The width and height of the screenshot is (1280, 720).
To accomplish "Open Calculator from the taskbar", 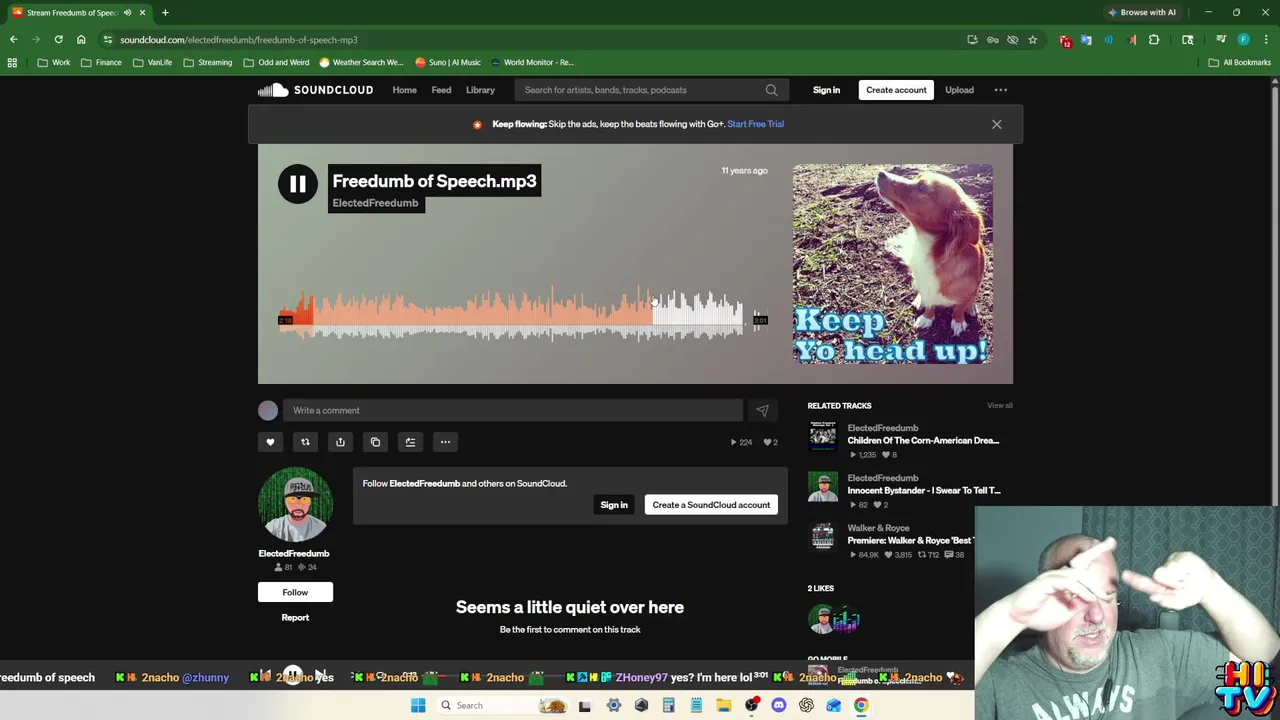I will pos(668,705).
